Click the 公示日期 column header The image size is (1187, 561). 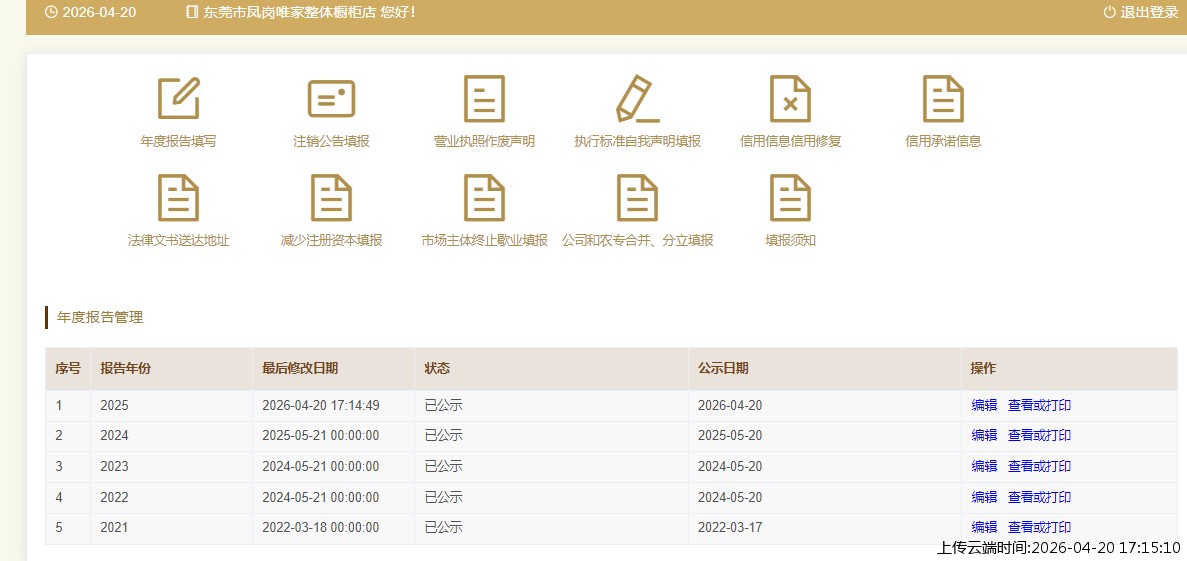[723, 368]
